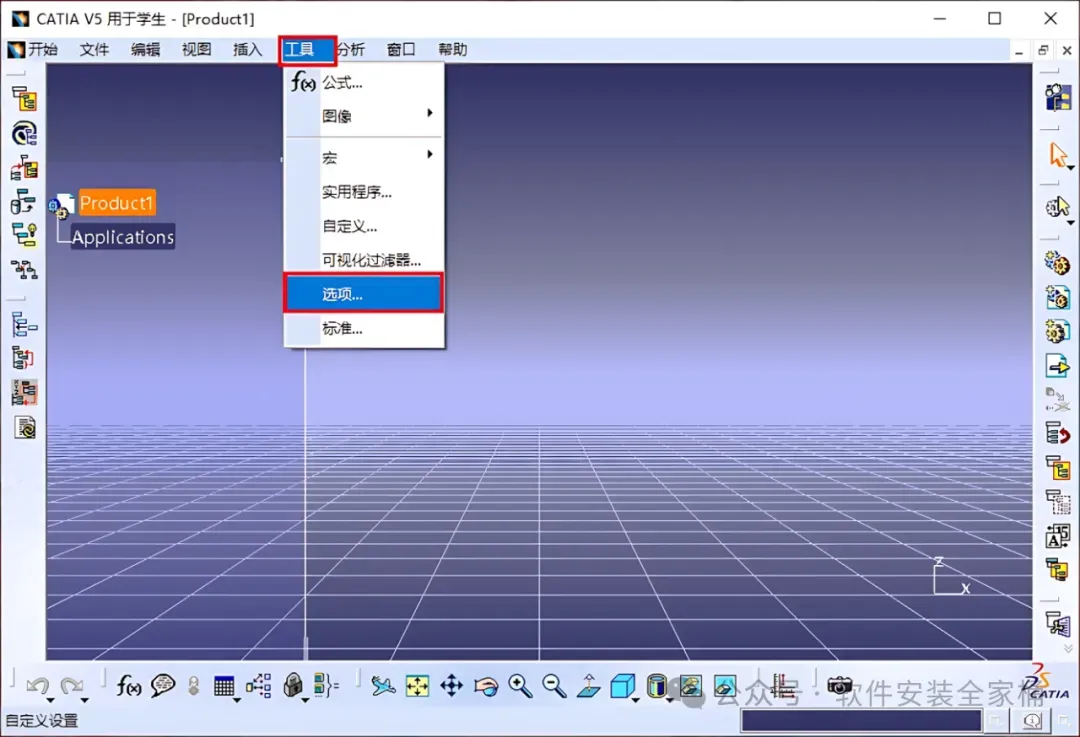The height and width of the screenshot is (737, 1080).
Task: Click the Swap Visible Space icon
Action: 725,686
